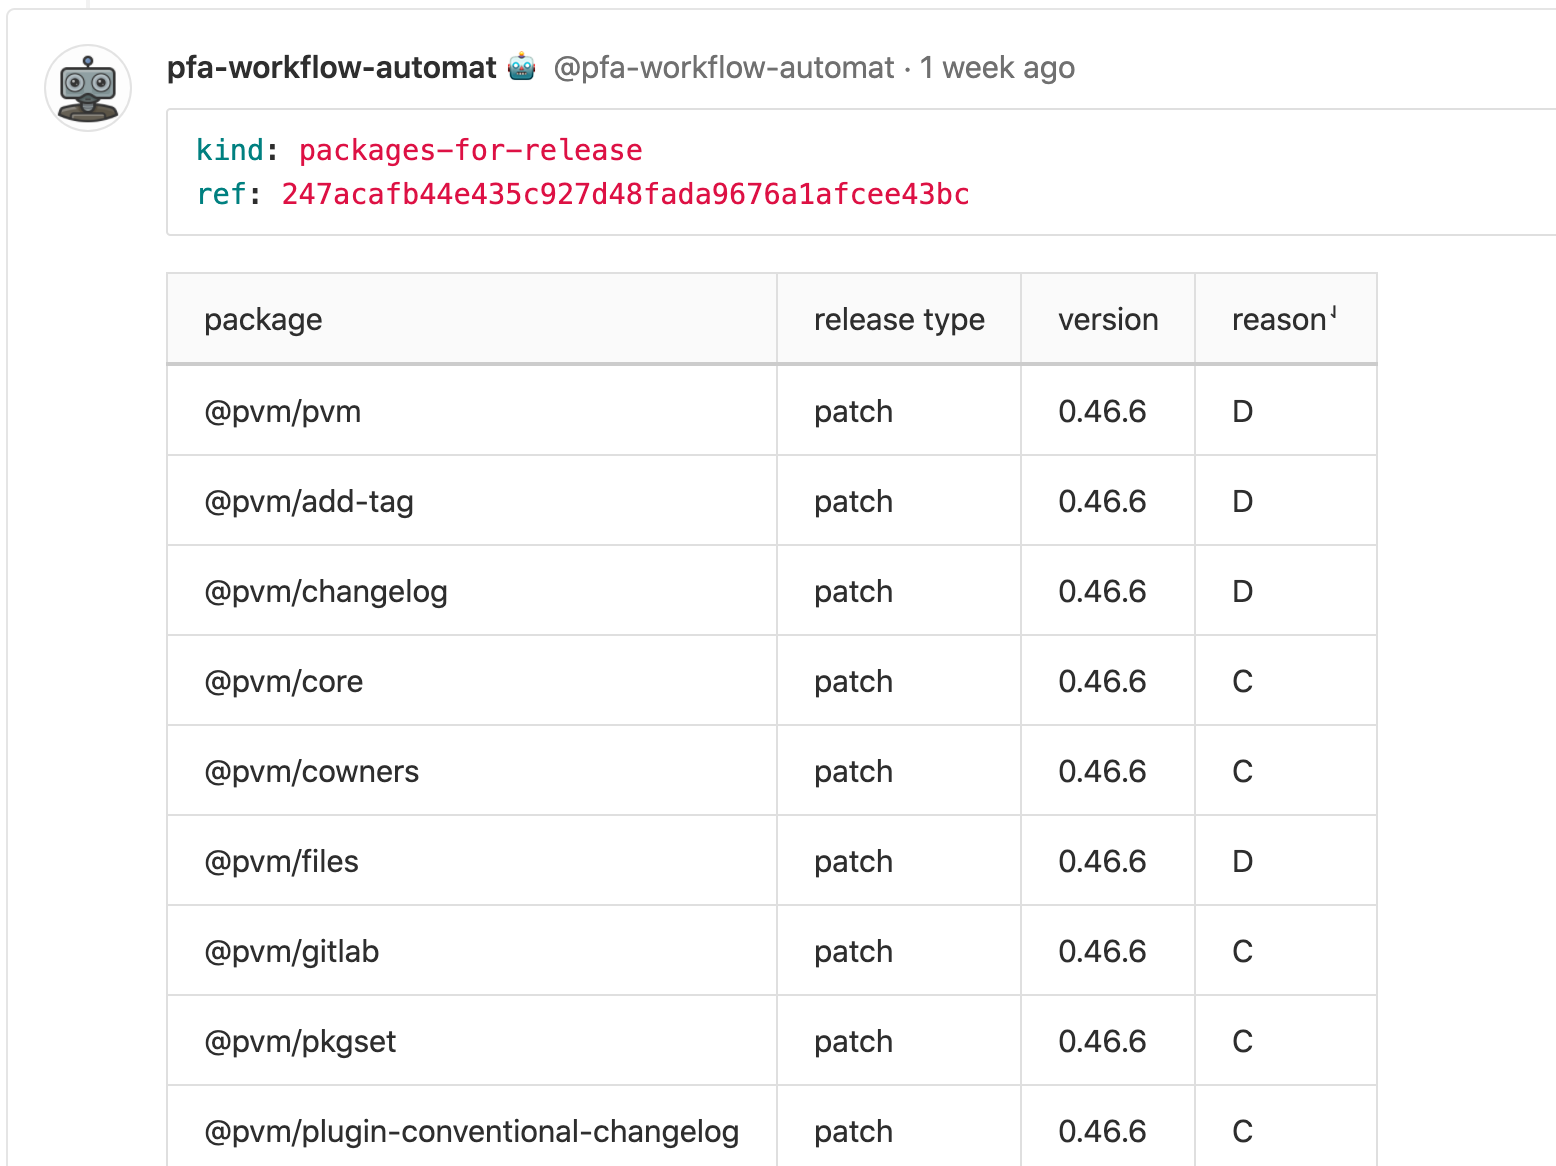The image size is (1556, 1166).
Task: Click version 0.46.6 in @pvm/gitlab row
Action: (x=1102, y=951)
